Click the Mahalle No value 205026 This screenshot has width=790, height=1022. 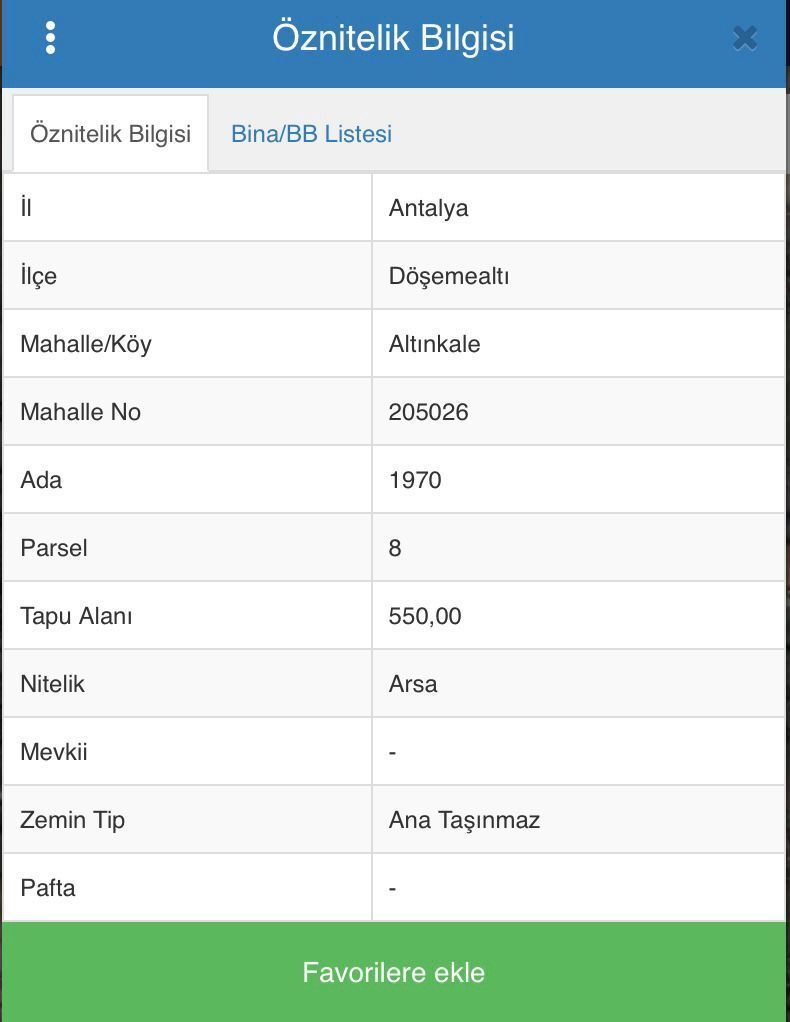pos(429,412)
